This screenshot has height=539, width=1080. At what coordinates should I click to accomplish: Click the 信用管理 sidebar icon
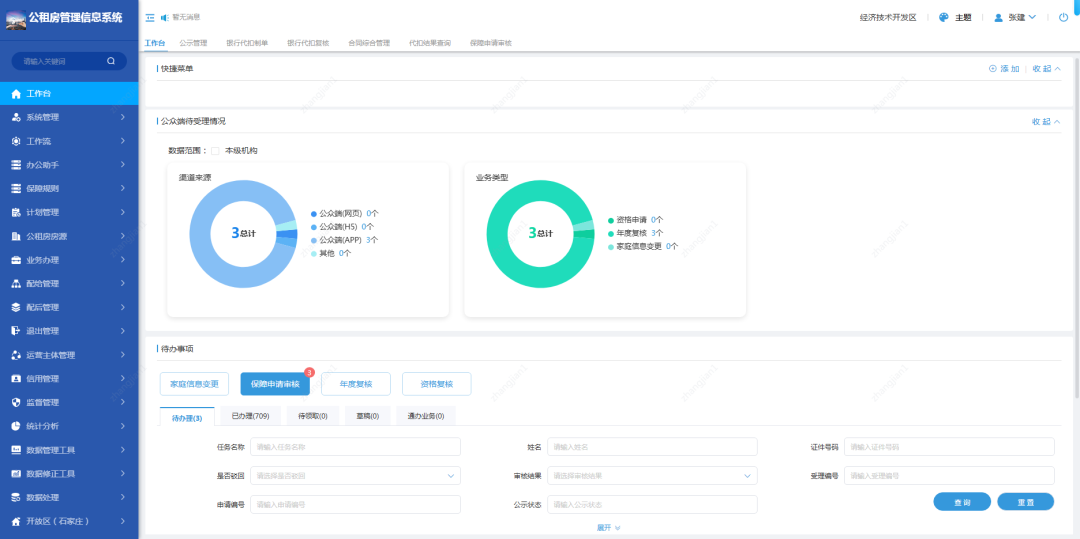click(17, 379)
